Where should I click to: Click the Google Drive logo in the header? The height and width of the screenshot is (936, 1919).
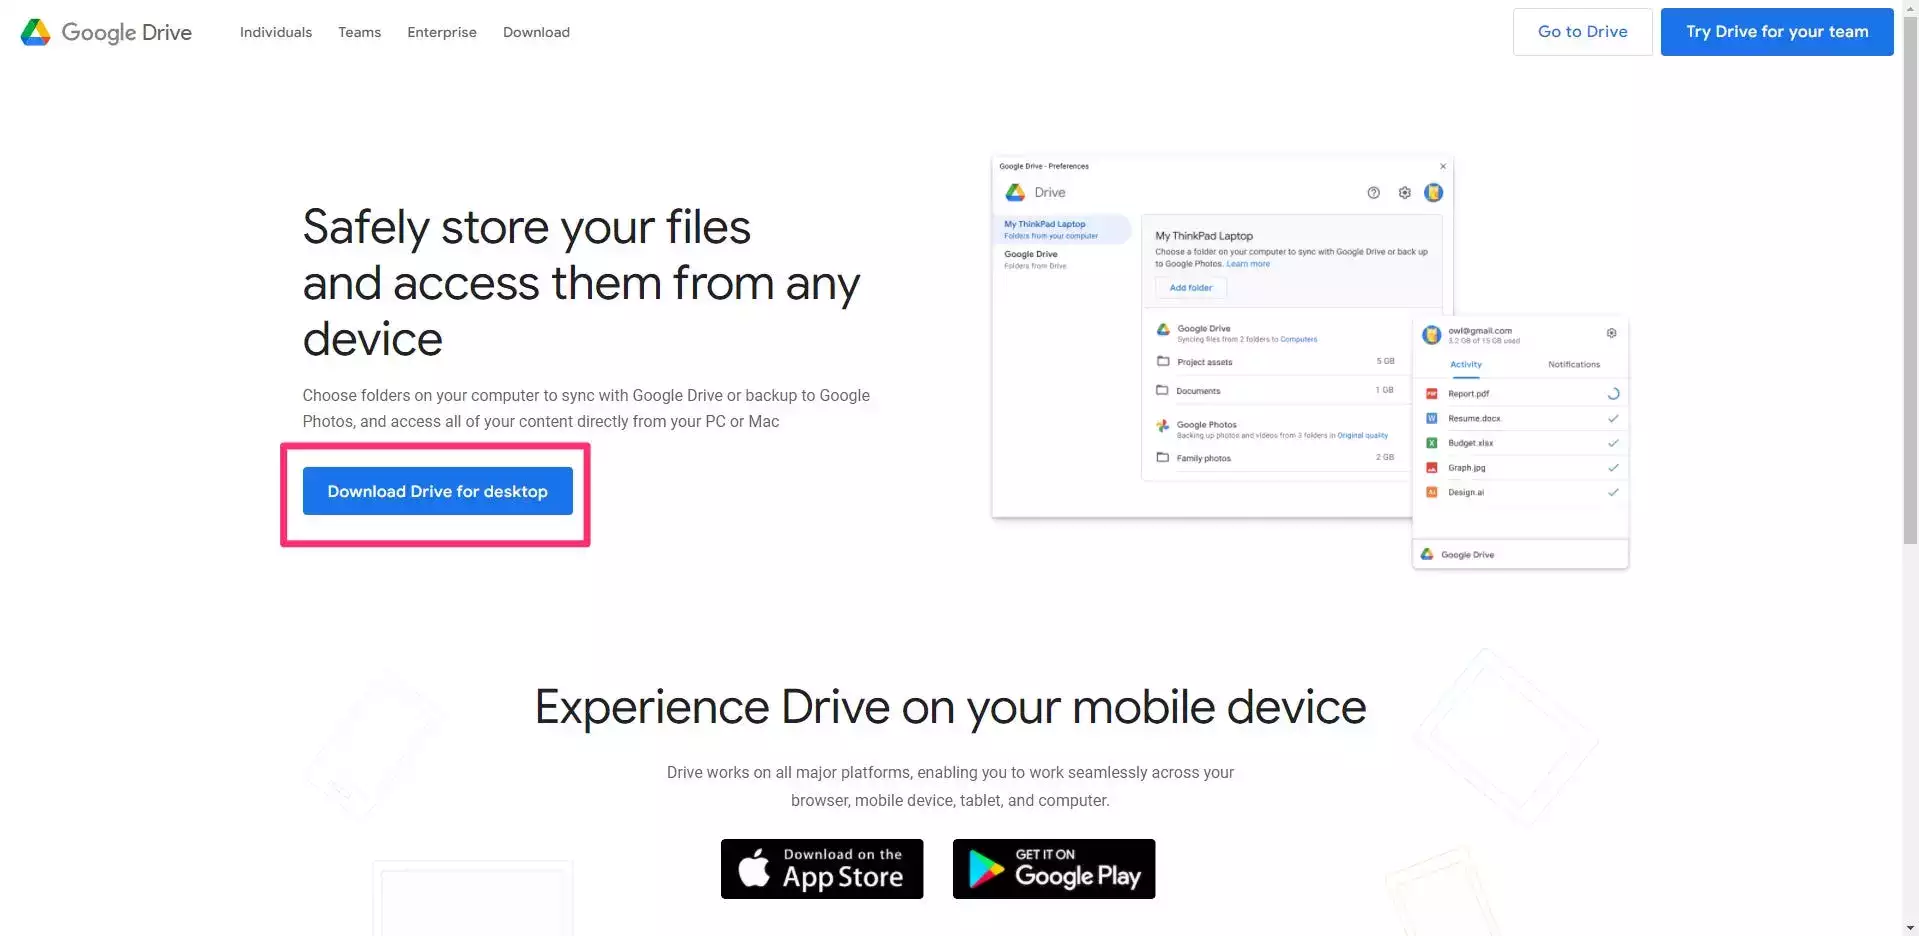coord(106,32)
